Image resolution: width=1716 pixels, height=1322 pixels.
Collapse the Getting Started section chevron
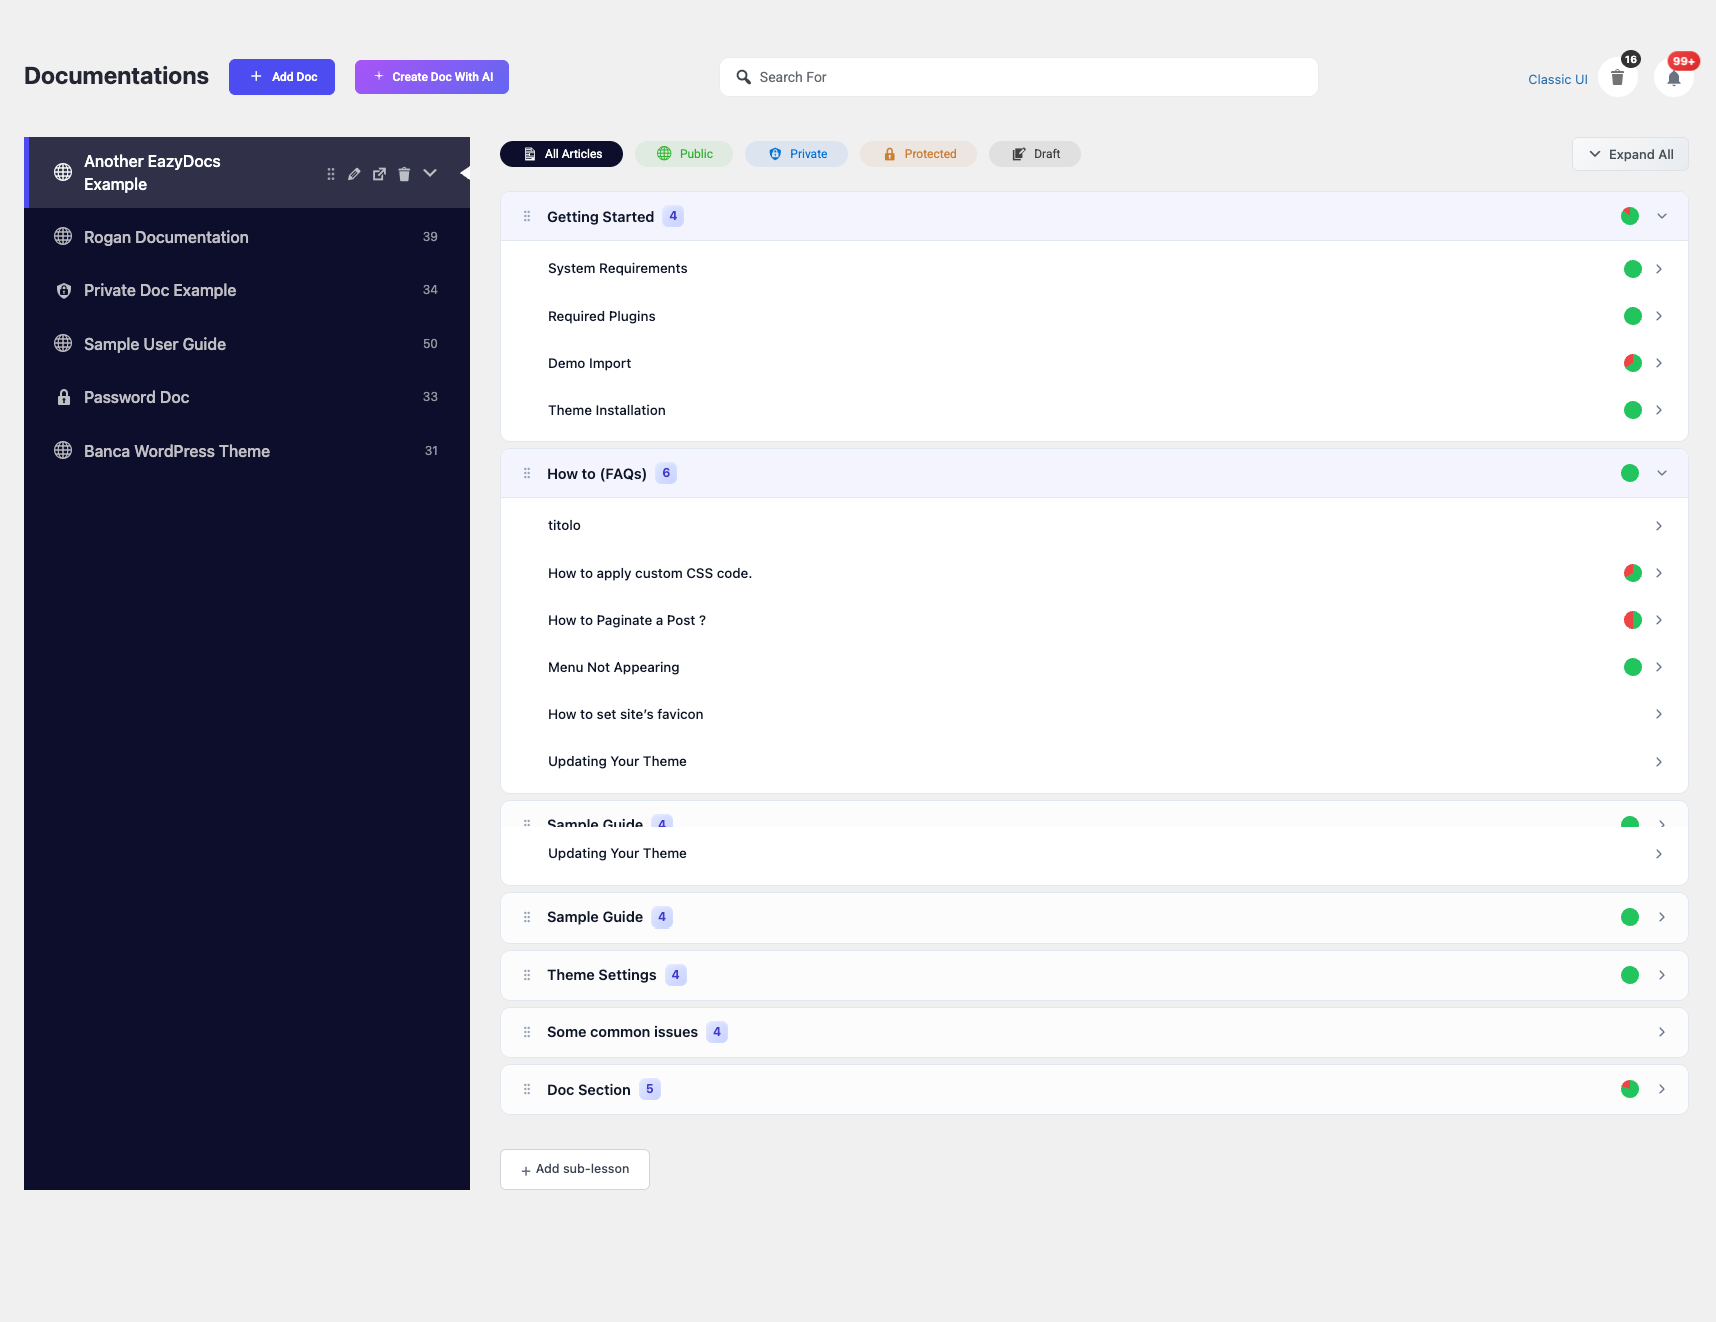tap(1662, 216)
